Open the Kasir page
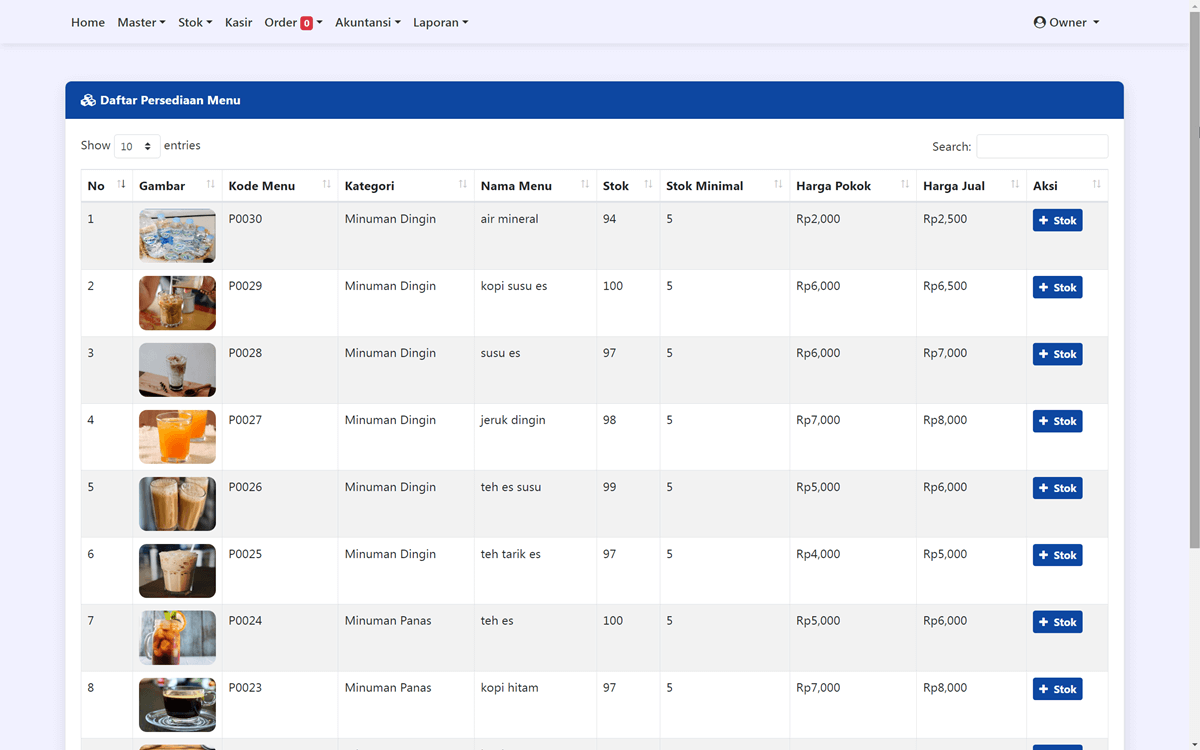1200x750 pixels. (x=239, y=22)
